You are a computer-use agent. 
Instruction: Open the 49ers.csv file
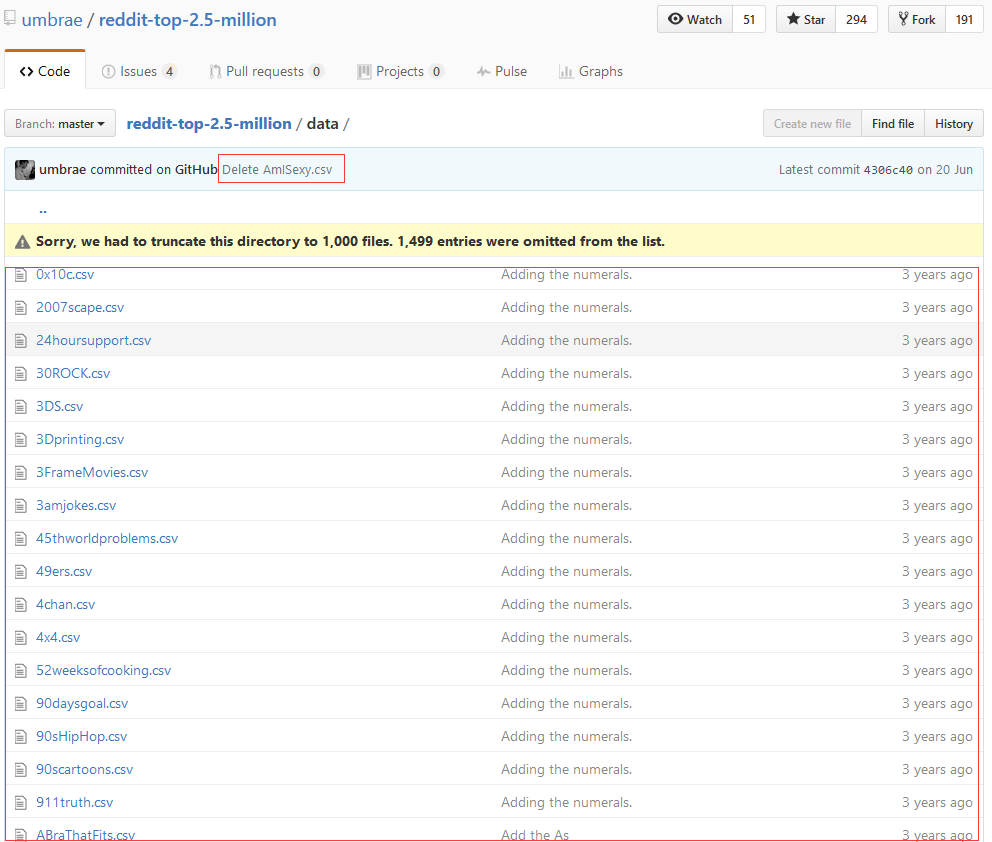64,572
